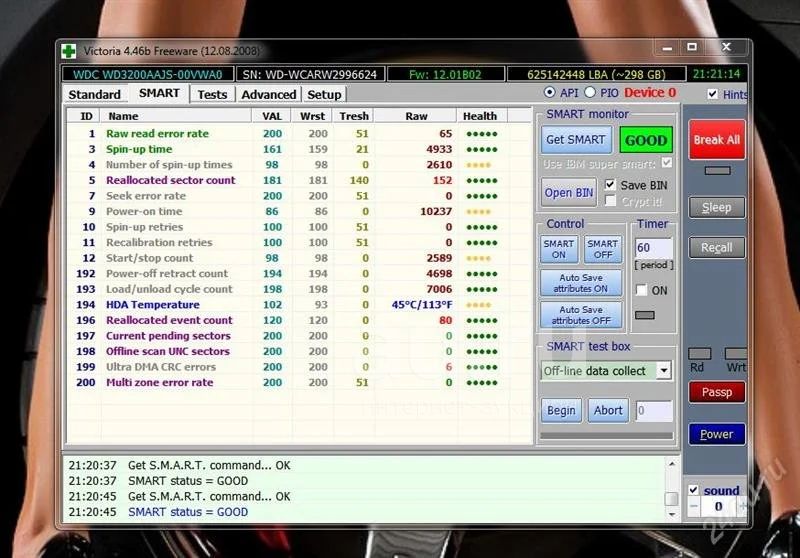Click the log scrollbar down arrow
The image size is (800, 558).
point(671,514)
